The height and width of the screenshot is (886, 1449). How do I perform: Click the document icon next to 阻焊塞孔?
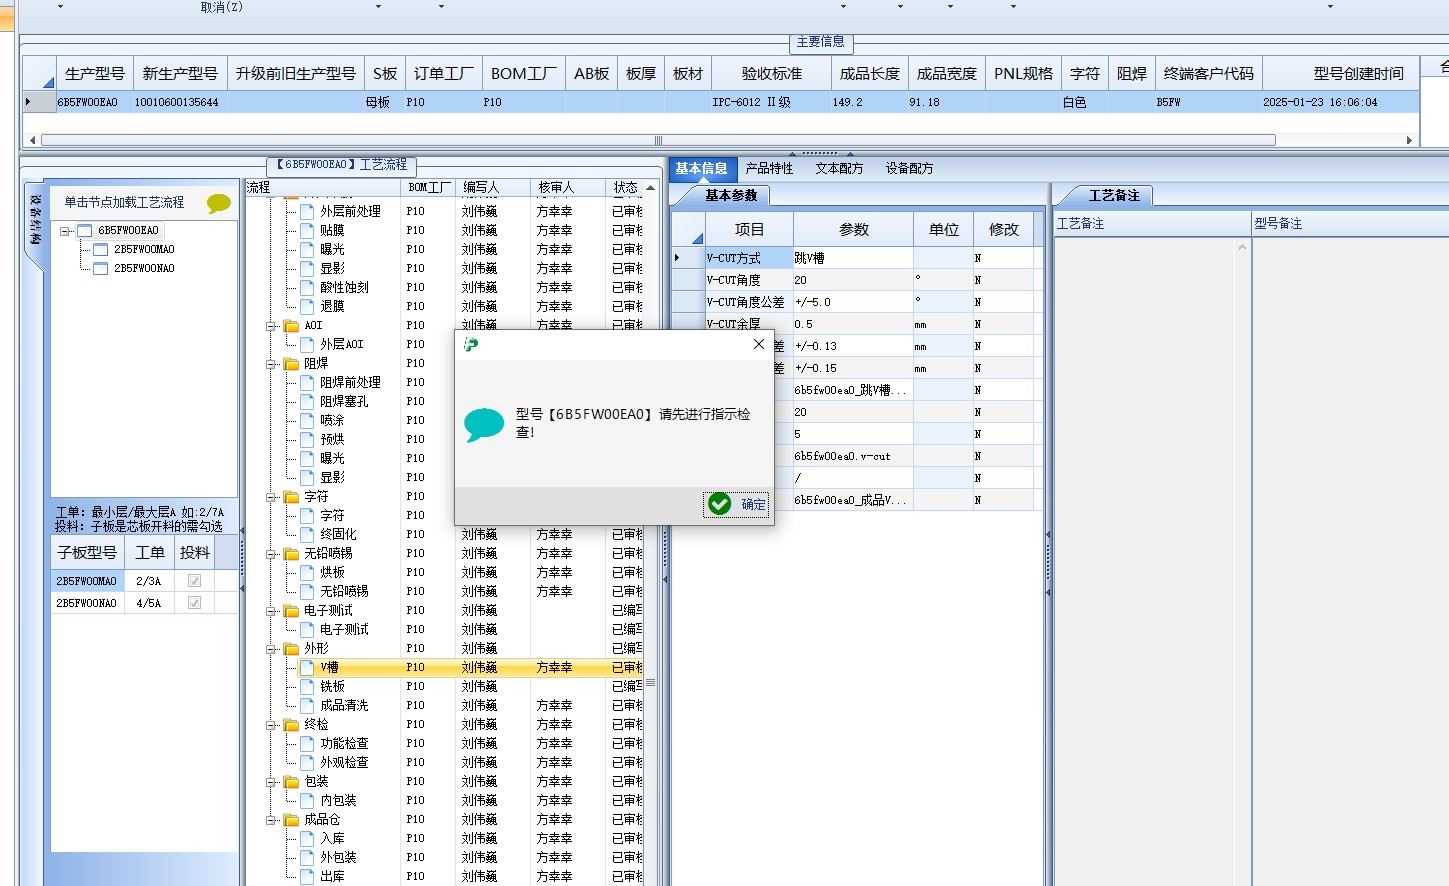(308, 401)
